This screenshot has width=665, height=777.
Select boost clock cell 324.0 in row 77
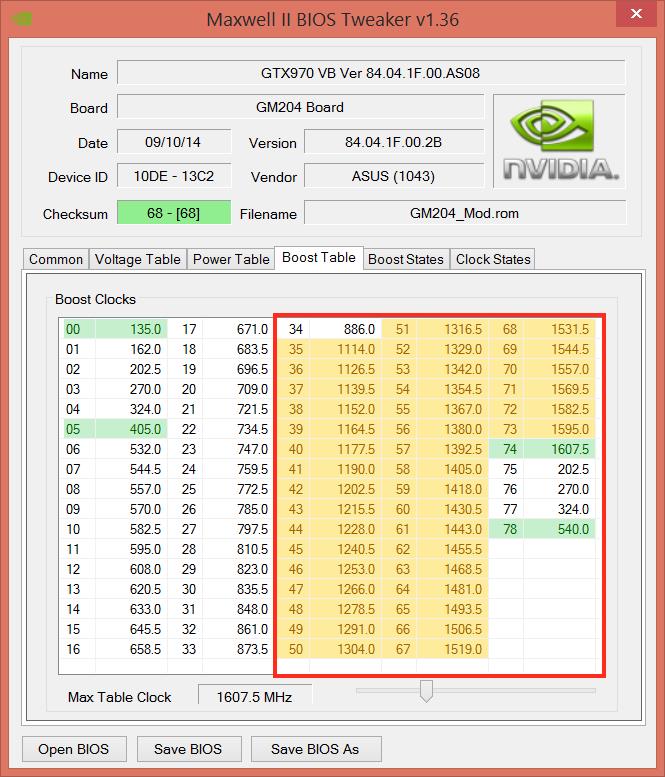pyautogui.click(x=559, y=509)
